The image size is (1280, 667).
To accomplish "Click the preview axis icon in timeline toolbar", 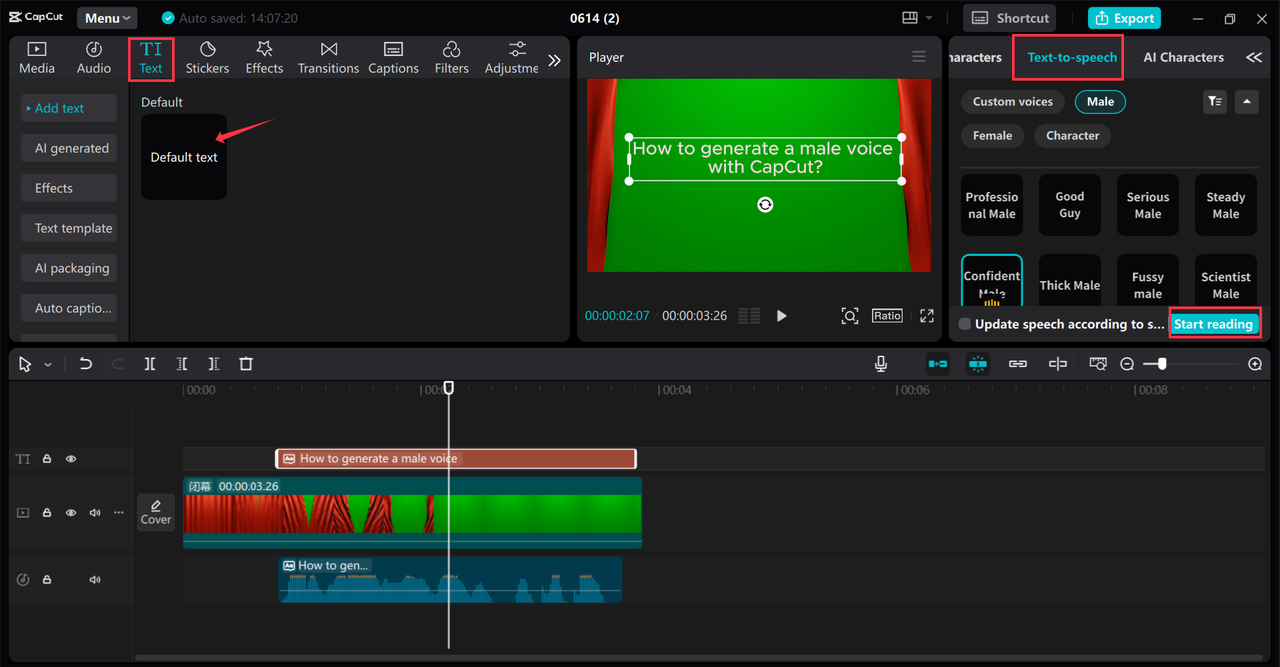I will (1058, 364).
